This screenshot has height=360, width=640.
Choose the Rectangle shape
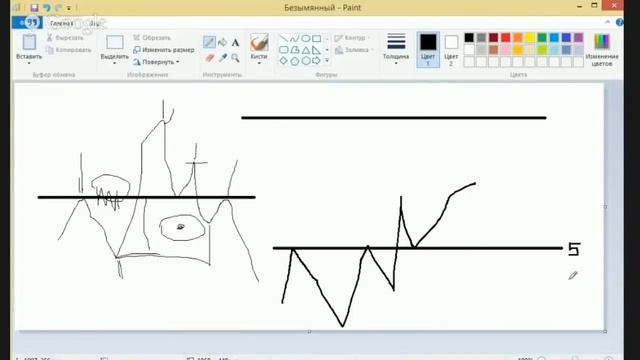point(316,39)
